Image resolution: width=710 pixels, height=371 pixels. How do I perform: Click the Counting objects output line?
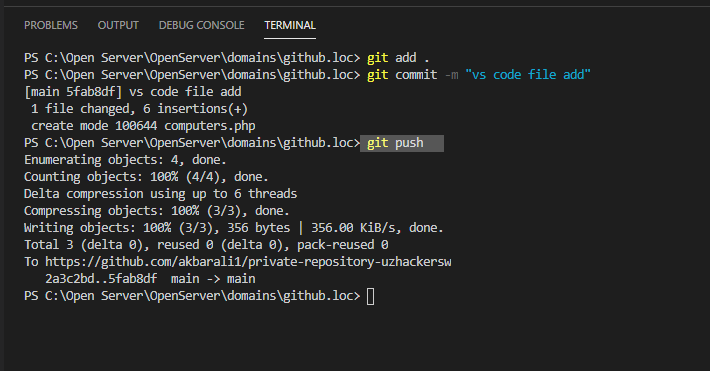click(x=146, y=177)
